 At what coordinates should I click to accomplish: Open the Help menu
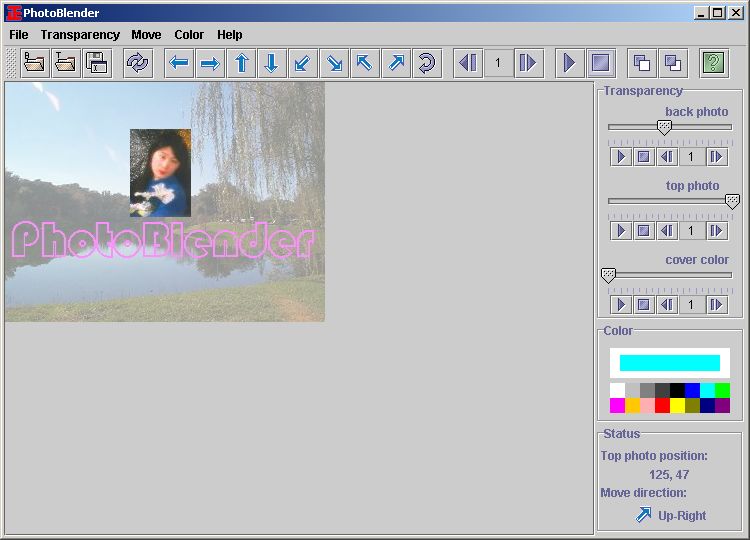[230, 35]
